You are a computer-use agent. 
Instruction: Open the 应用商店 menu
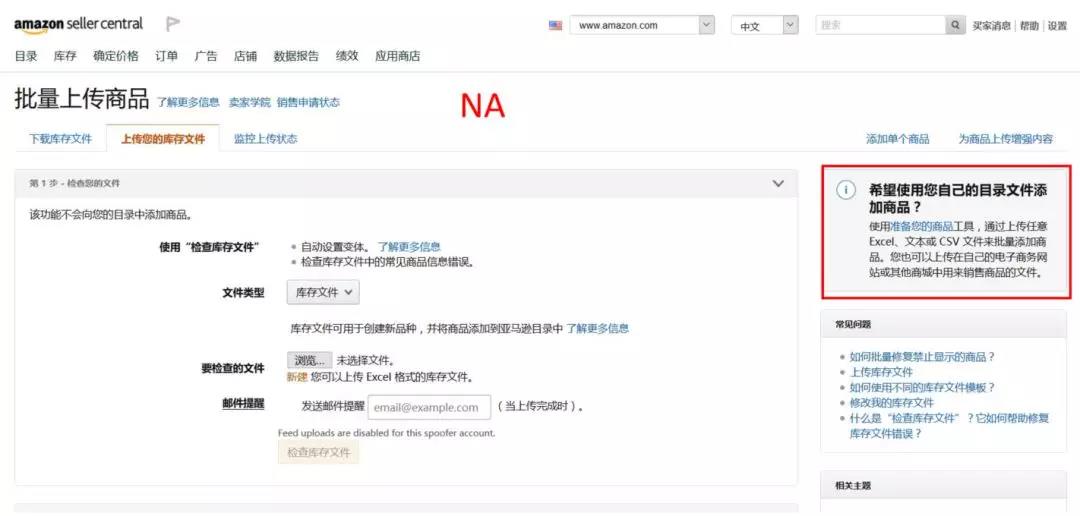(x=397, y=56)
